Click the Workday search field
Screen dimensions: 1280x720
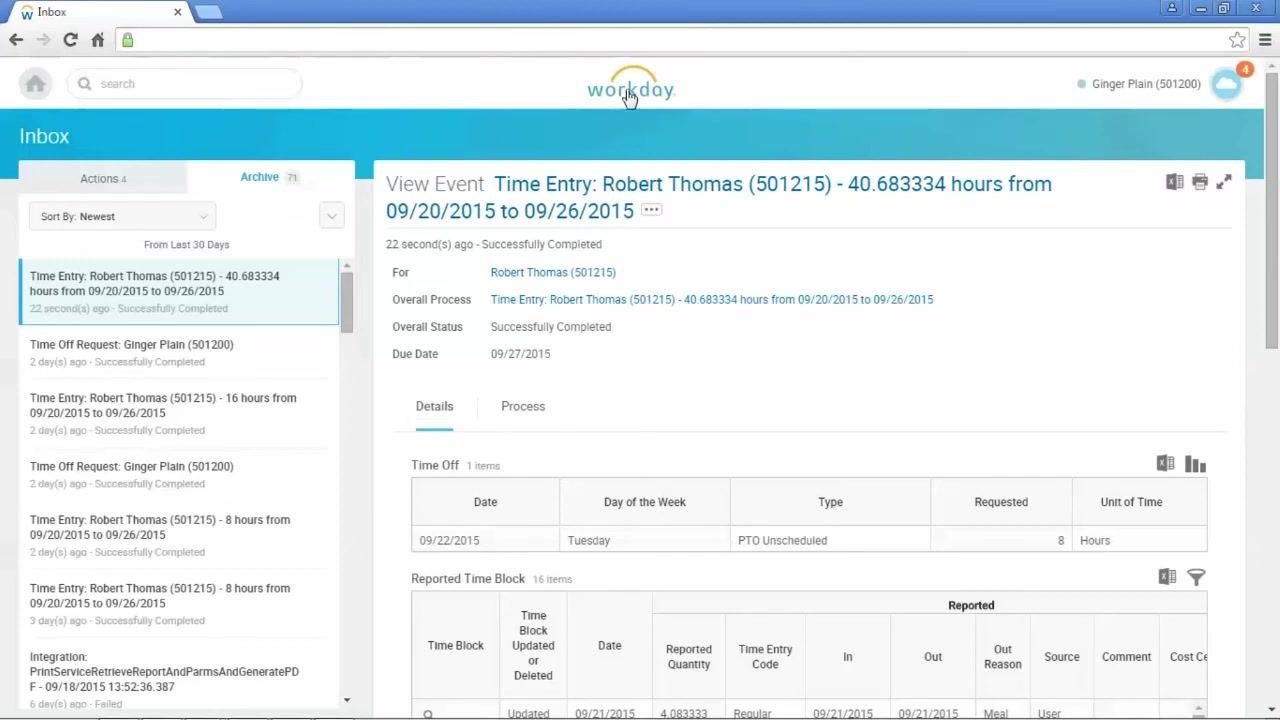point(184,84)
